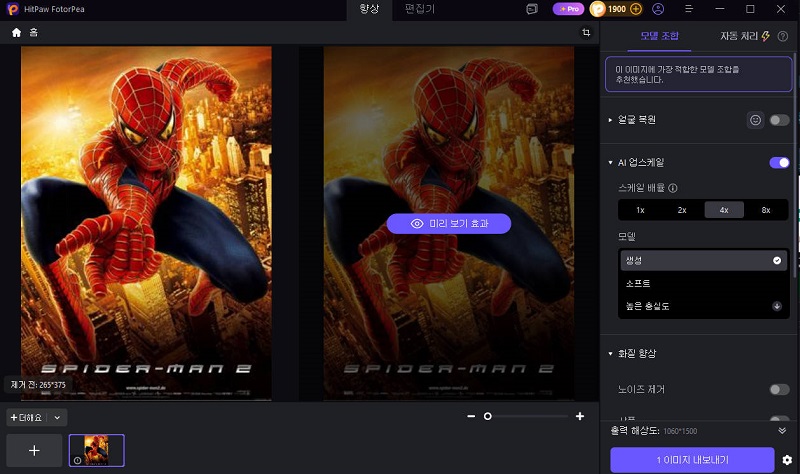
Task: Open the user account profile icon
Action: (658, 9)
